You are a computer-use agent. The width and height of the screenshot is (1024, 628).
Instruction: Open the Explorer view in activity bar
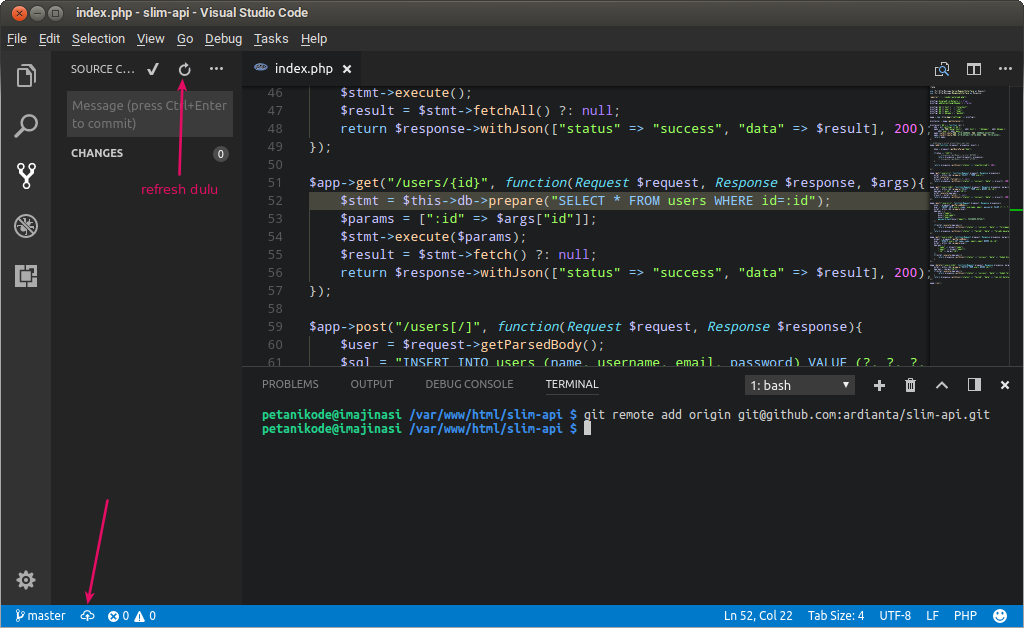point(25,76)
